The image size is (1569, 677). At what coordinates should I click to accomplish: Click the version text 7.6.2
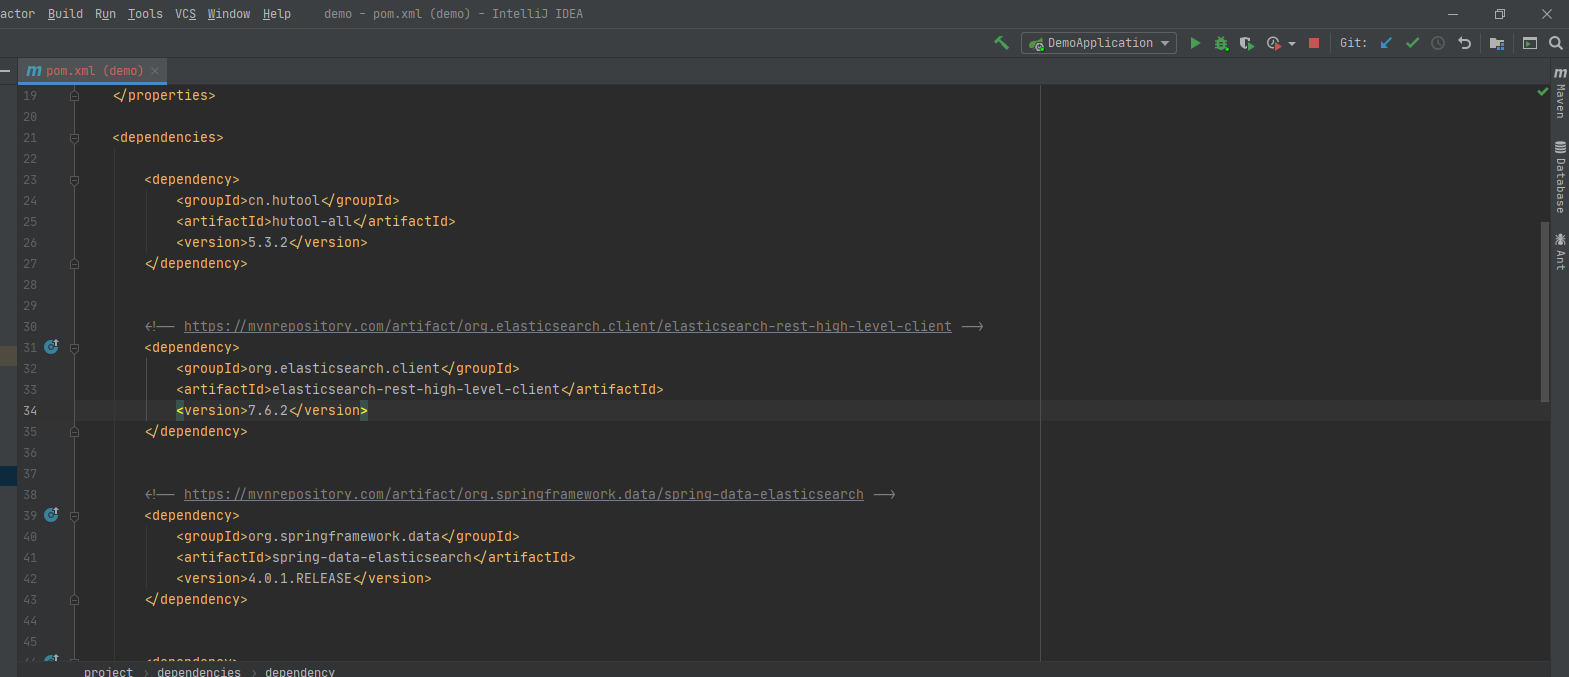[268, 410]
